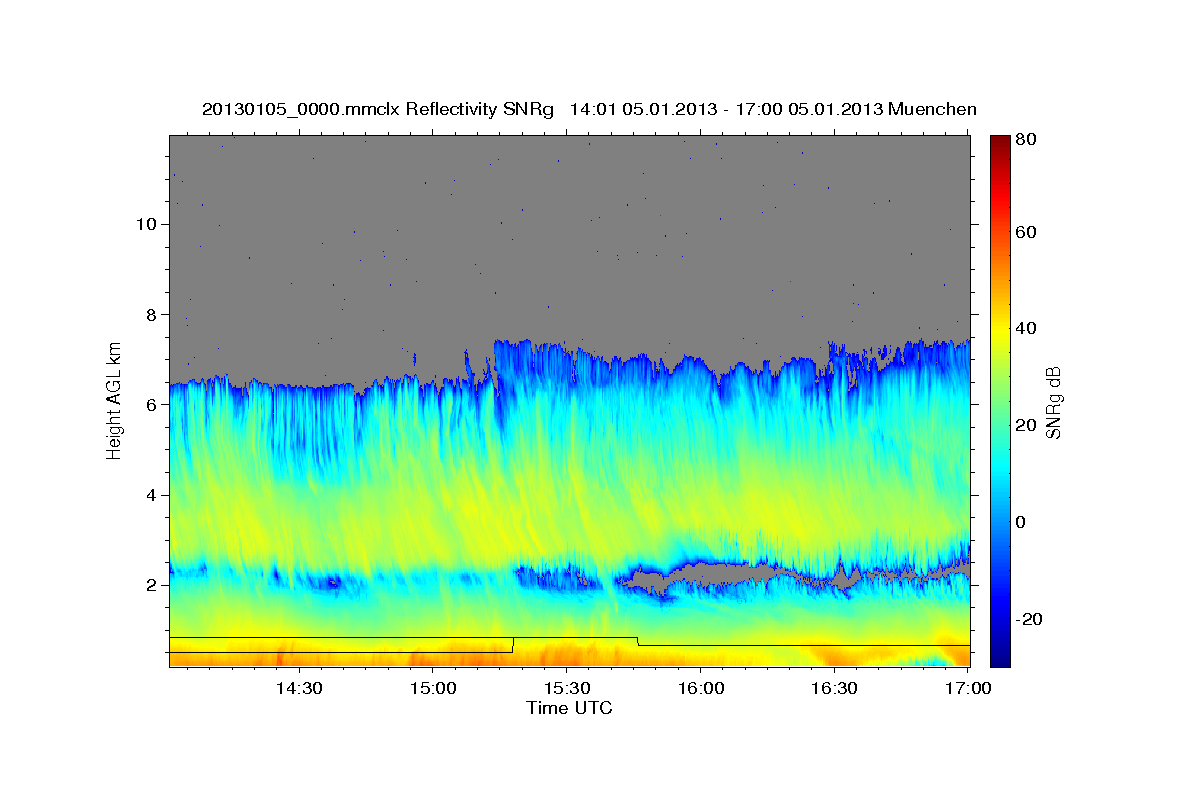Click the plot title text
This screenshot has width=1200, height=800.
click(x=589, y=109)
